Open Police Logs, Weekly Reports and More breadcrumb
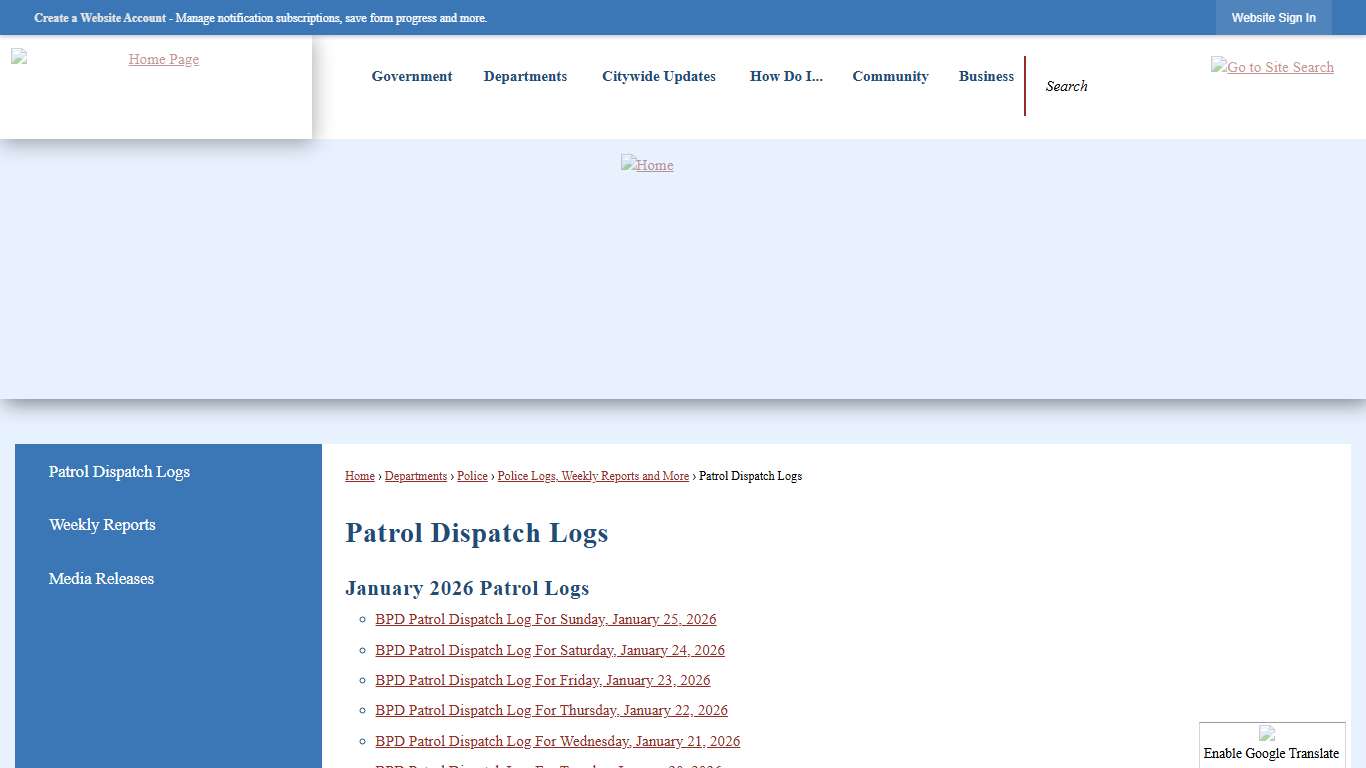This screenshot has height=768, width=1366. pyautogui.click(x=593, y=476)
